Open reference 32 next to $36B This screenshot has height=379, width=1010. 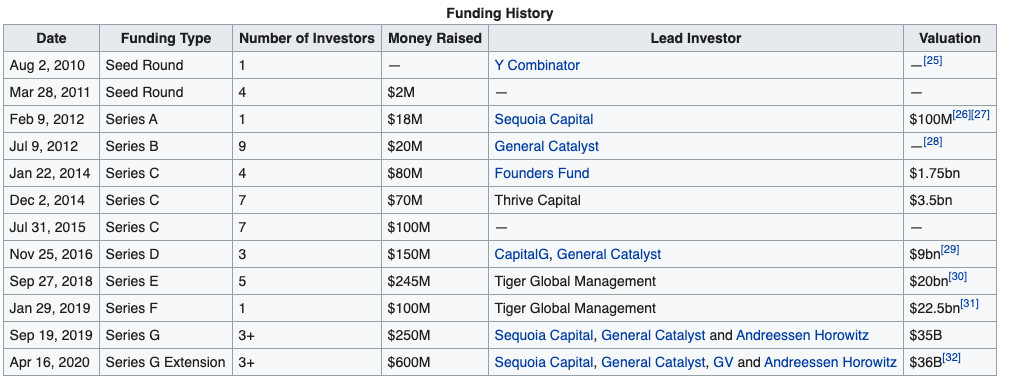tap(953, 358)
